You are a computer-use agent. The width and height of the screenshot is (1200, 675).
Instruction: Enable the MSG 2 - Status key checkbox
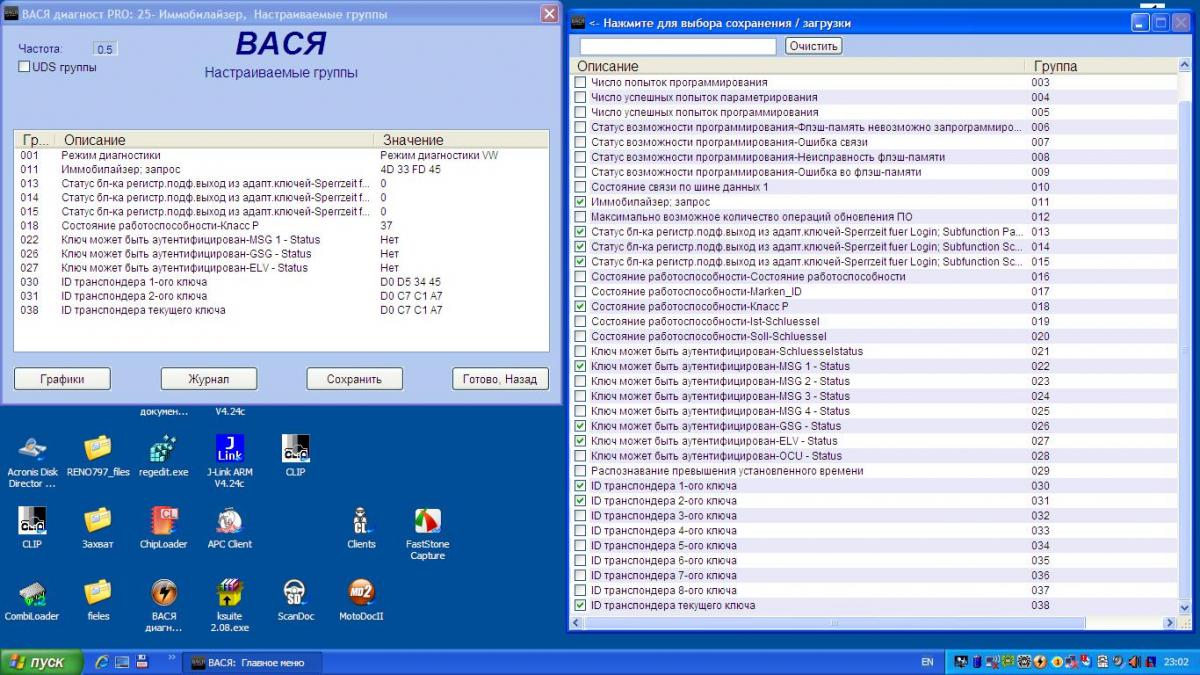pyautogui.click(x=580, y=381)
